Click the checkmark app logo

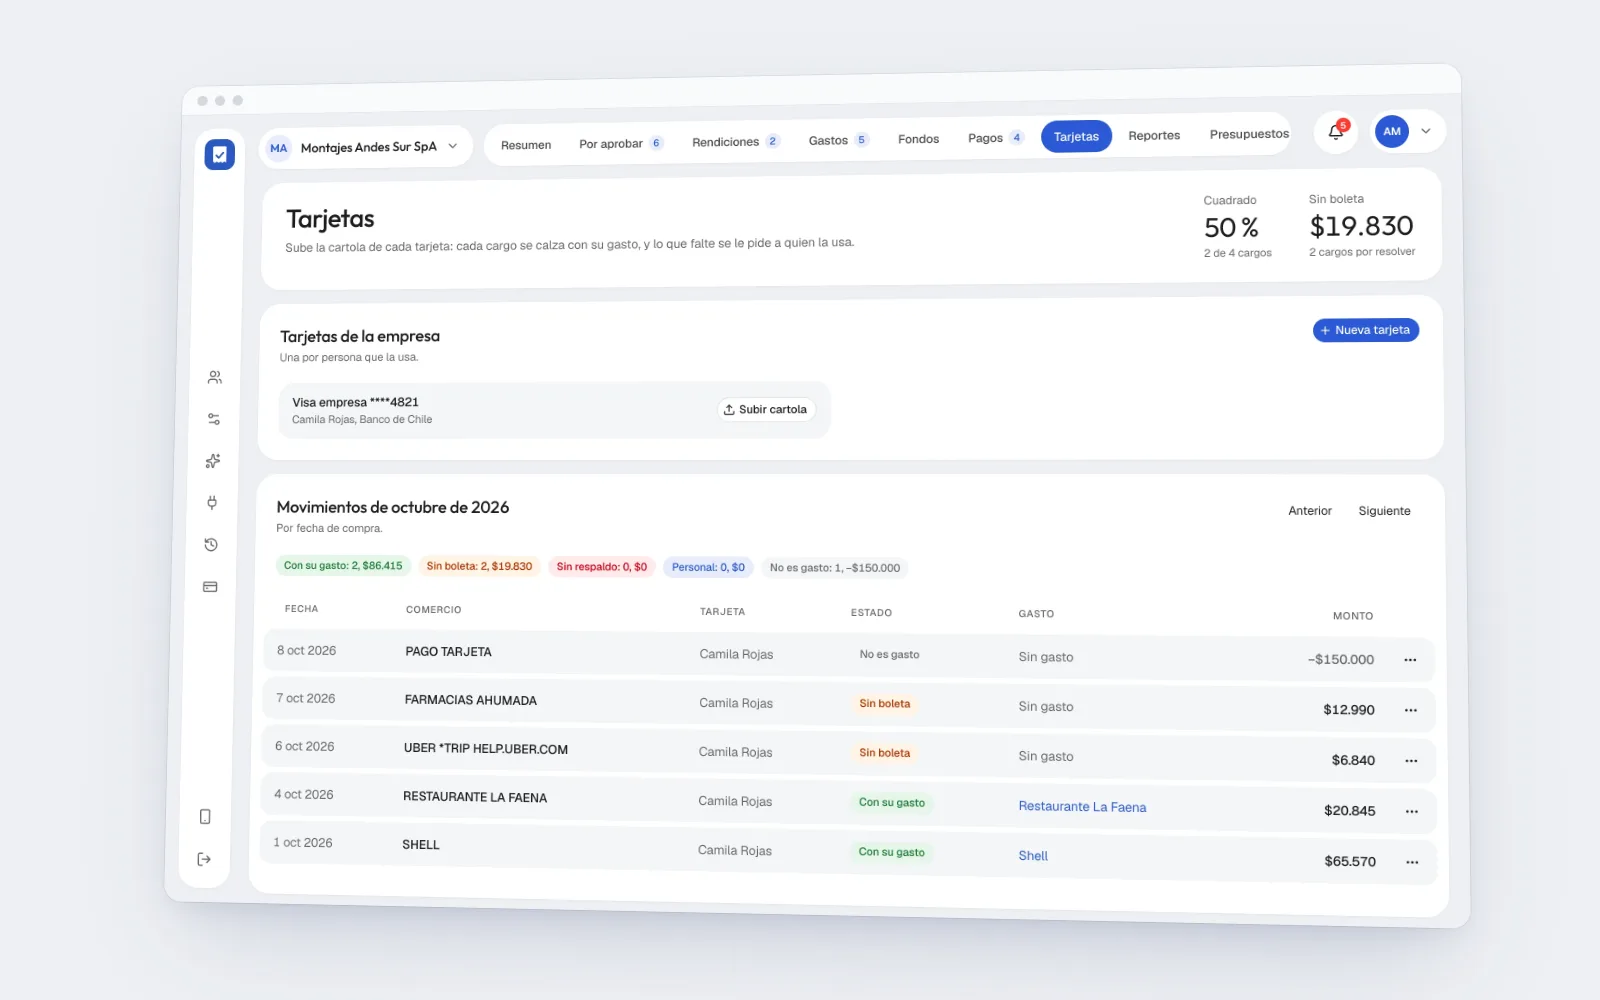click(x=219, y=154)
